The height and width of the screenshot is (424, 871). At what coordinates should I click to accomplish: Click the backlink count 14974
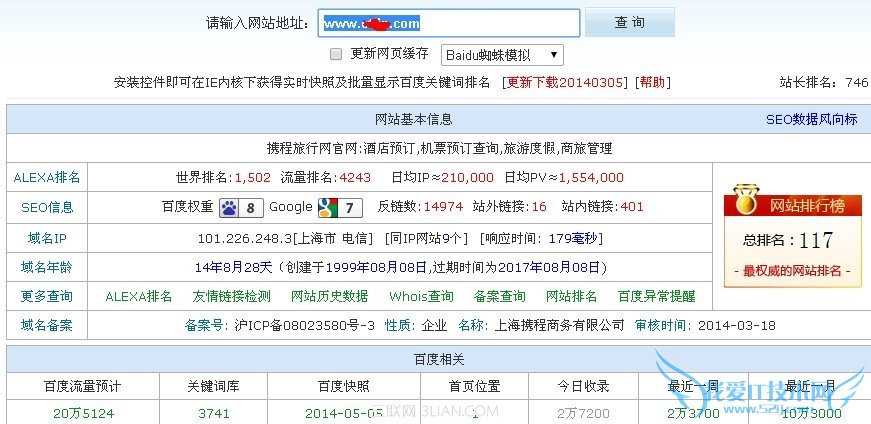(x=443, y=207)
